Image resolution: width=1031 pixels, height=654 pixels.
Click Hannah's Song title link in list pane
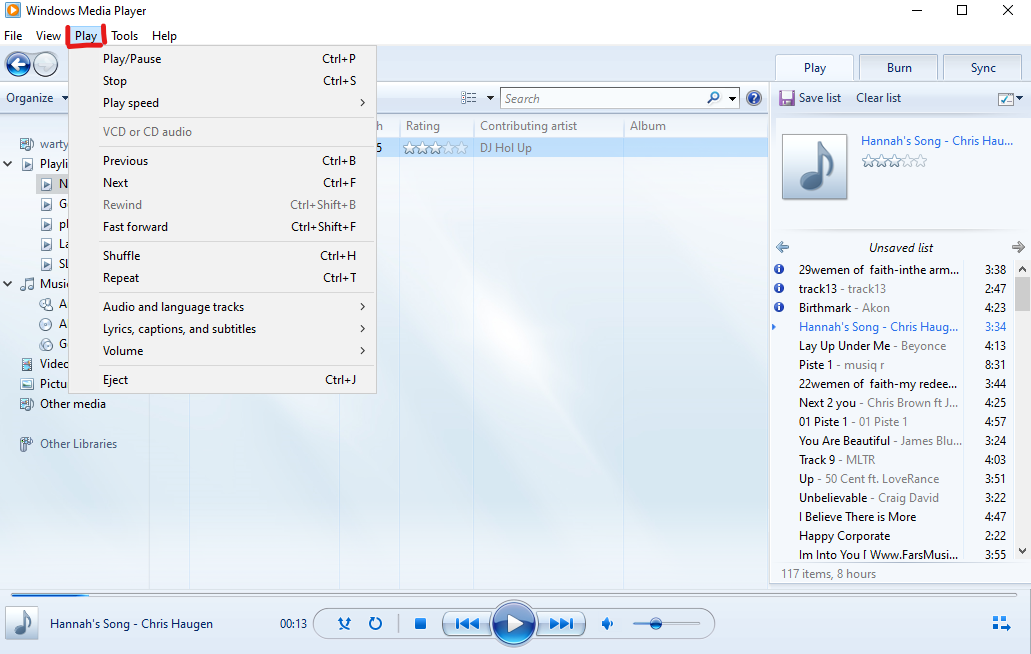(x=937, y=141)
